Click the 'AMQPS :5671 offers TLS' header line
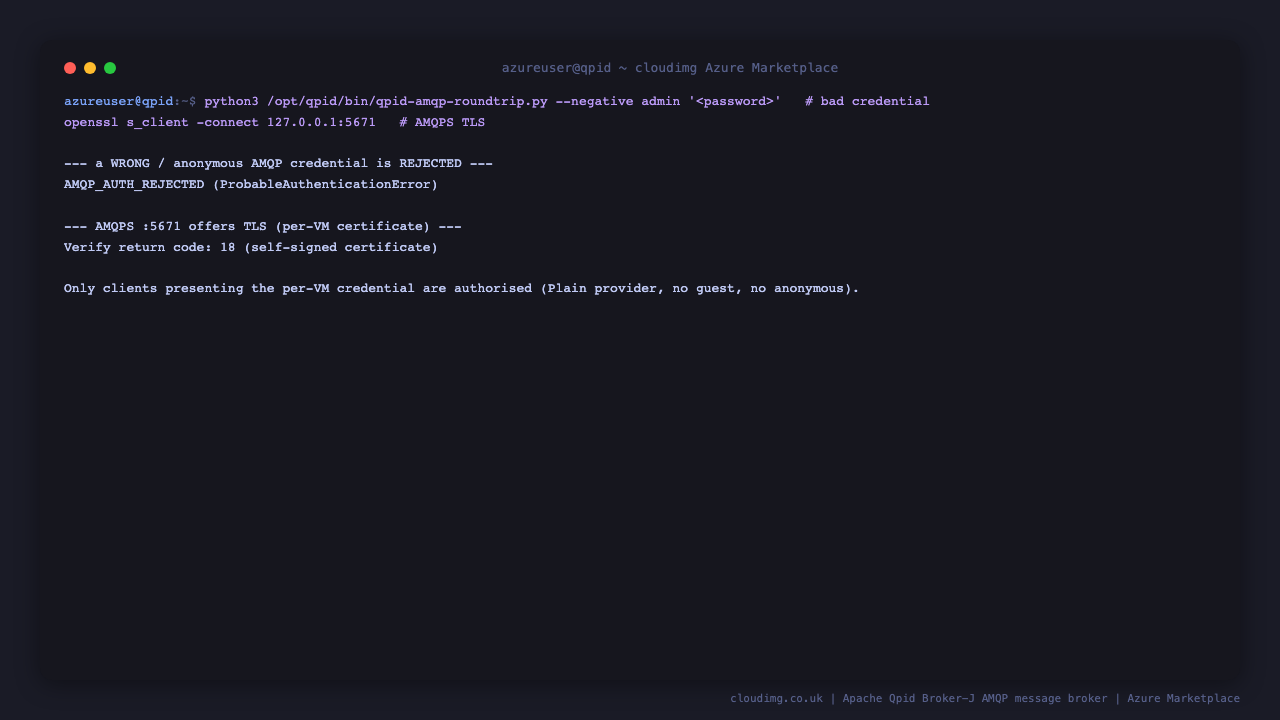Image resolution: width=1280 pixels, height=720 pixels. (263, 226)
